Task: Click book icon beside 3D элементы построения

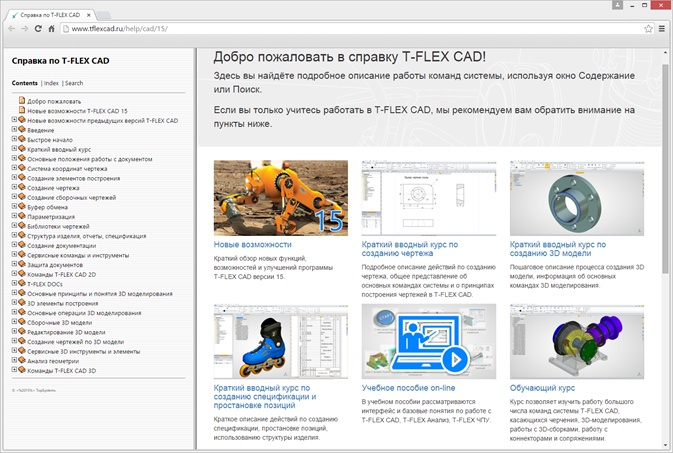Action: [22, 302]
